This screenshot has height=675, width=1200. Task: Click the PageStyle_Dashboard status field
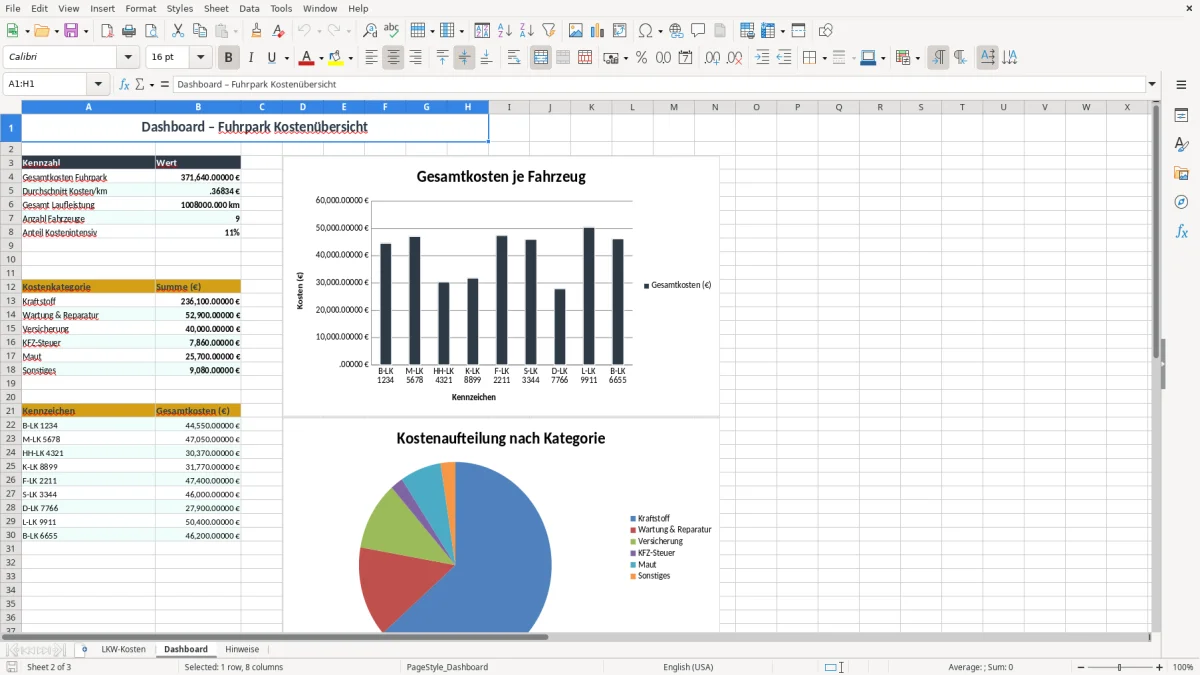[447, 667]
